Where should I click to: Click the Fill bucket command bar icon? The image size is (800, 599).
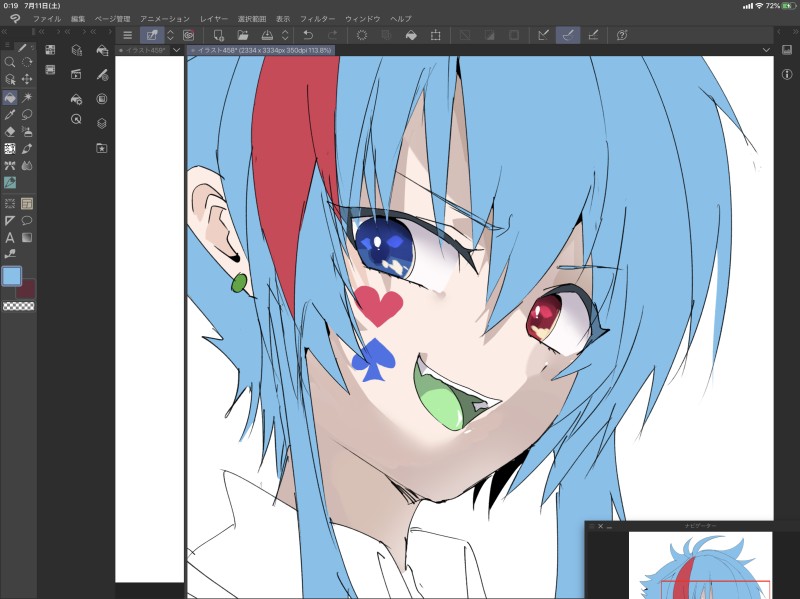tap(411, 35)
